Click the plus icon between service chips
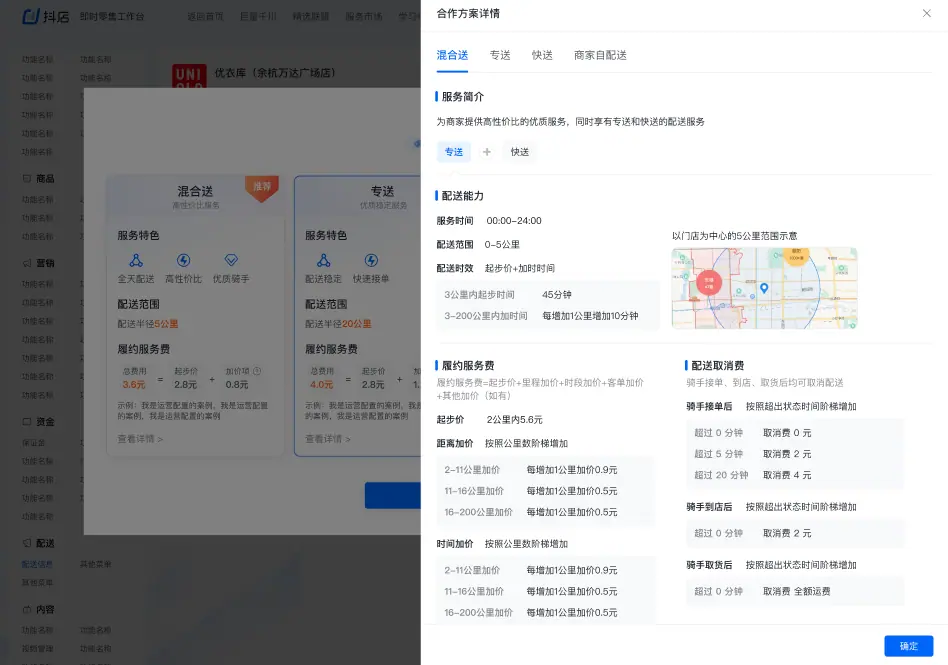The width and height of the screenshot is (948, 665). click(x=487, y=152)
